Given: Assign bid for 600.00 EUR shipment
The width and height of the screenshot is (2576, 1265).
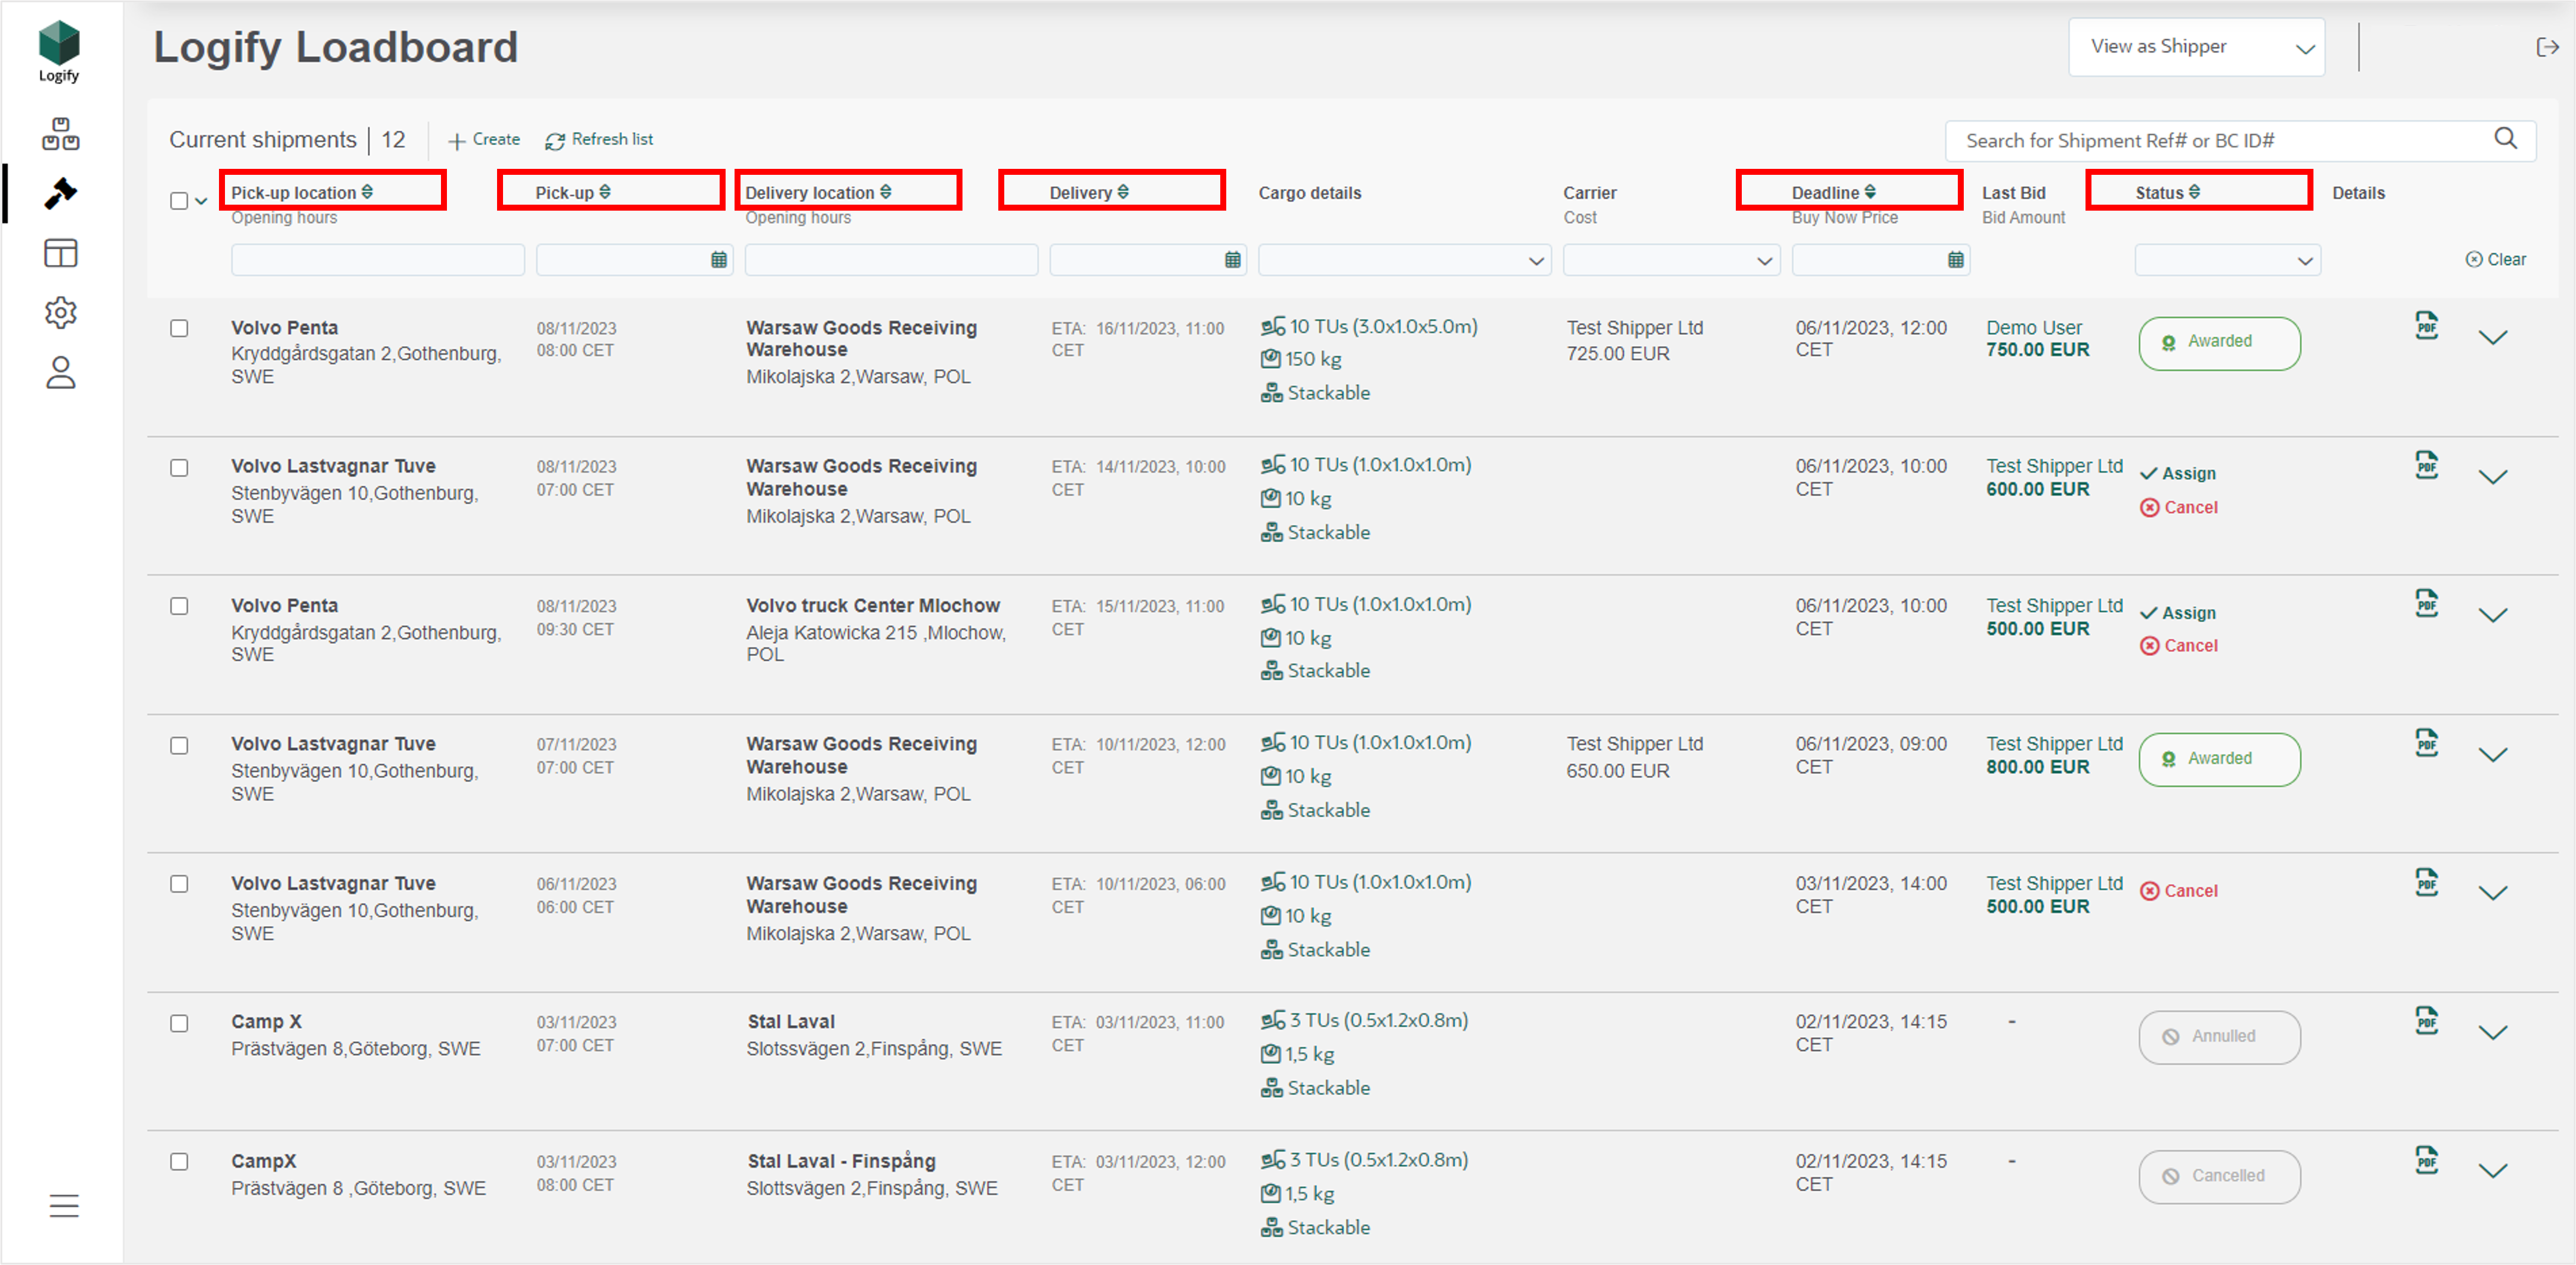Looking at the screenshot, I should [x=2178, y=473].
